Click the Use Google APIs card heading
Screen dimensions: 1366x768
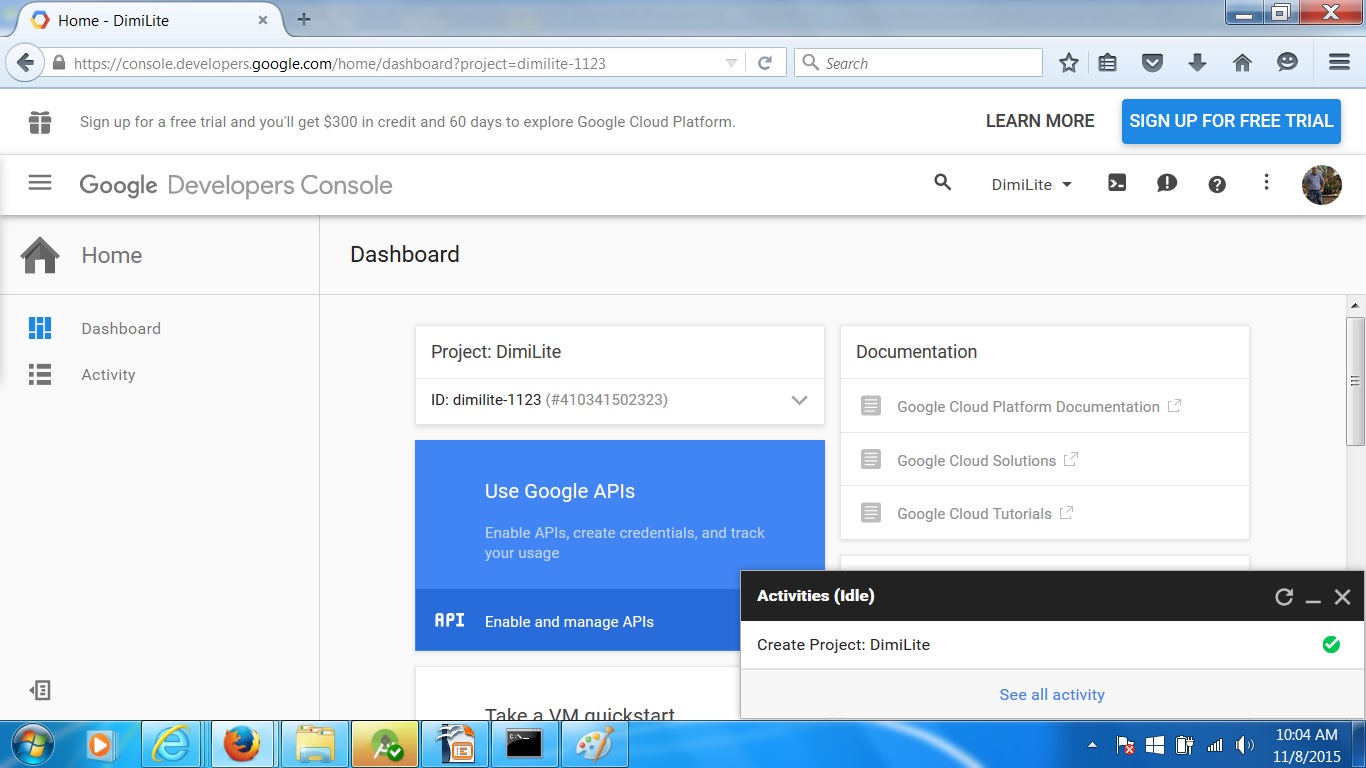click(560, 491)
